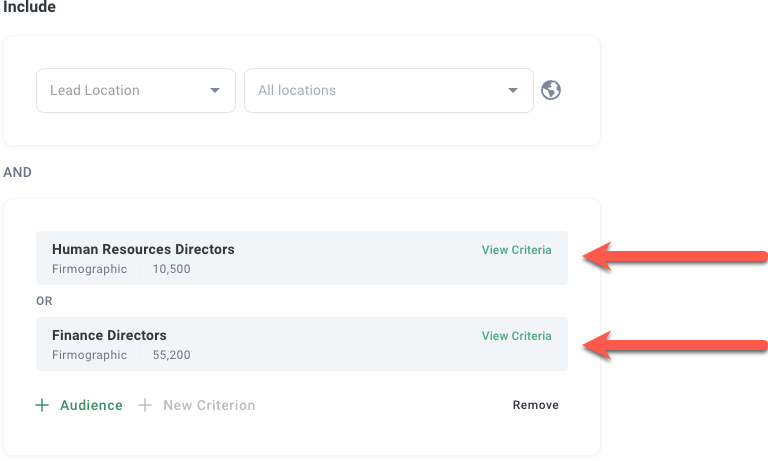Image resolution: width=768 pixels, height=461 pixels.
Task: Click the 10,500 lead count
Action: 171,269
